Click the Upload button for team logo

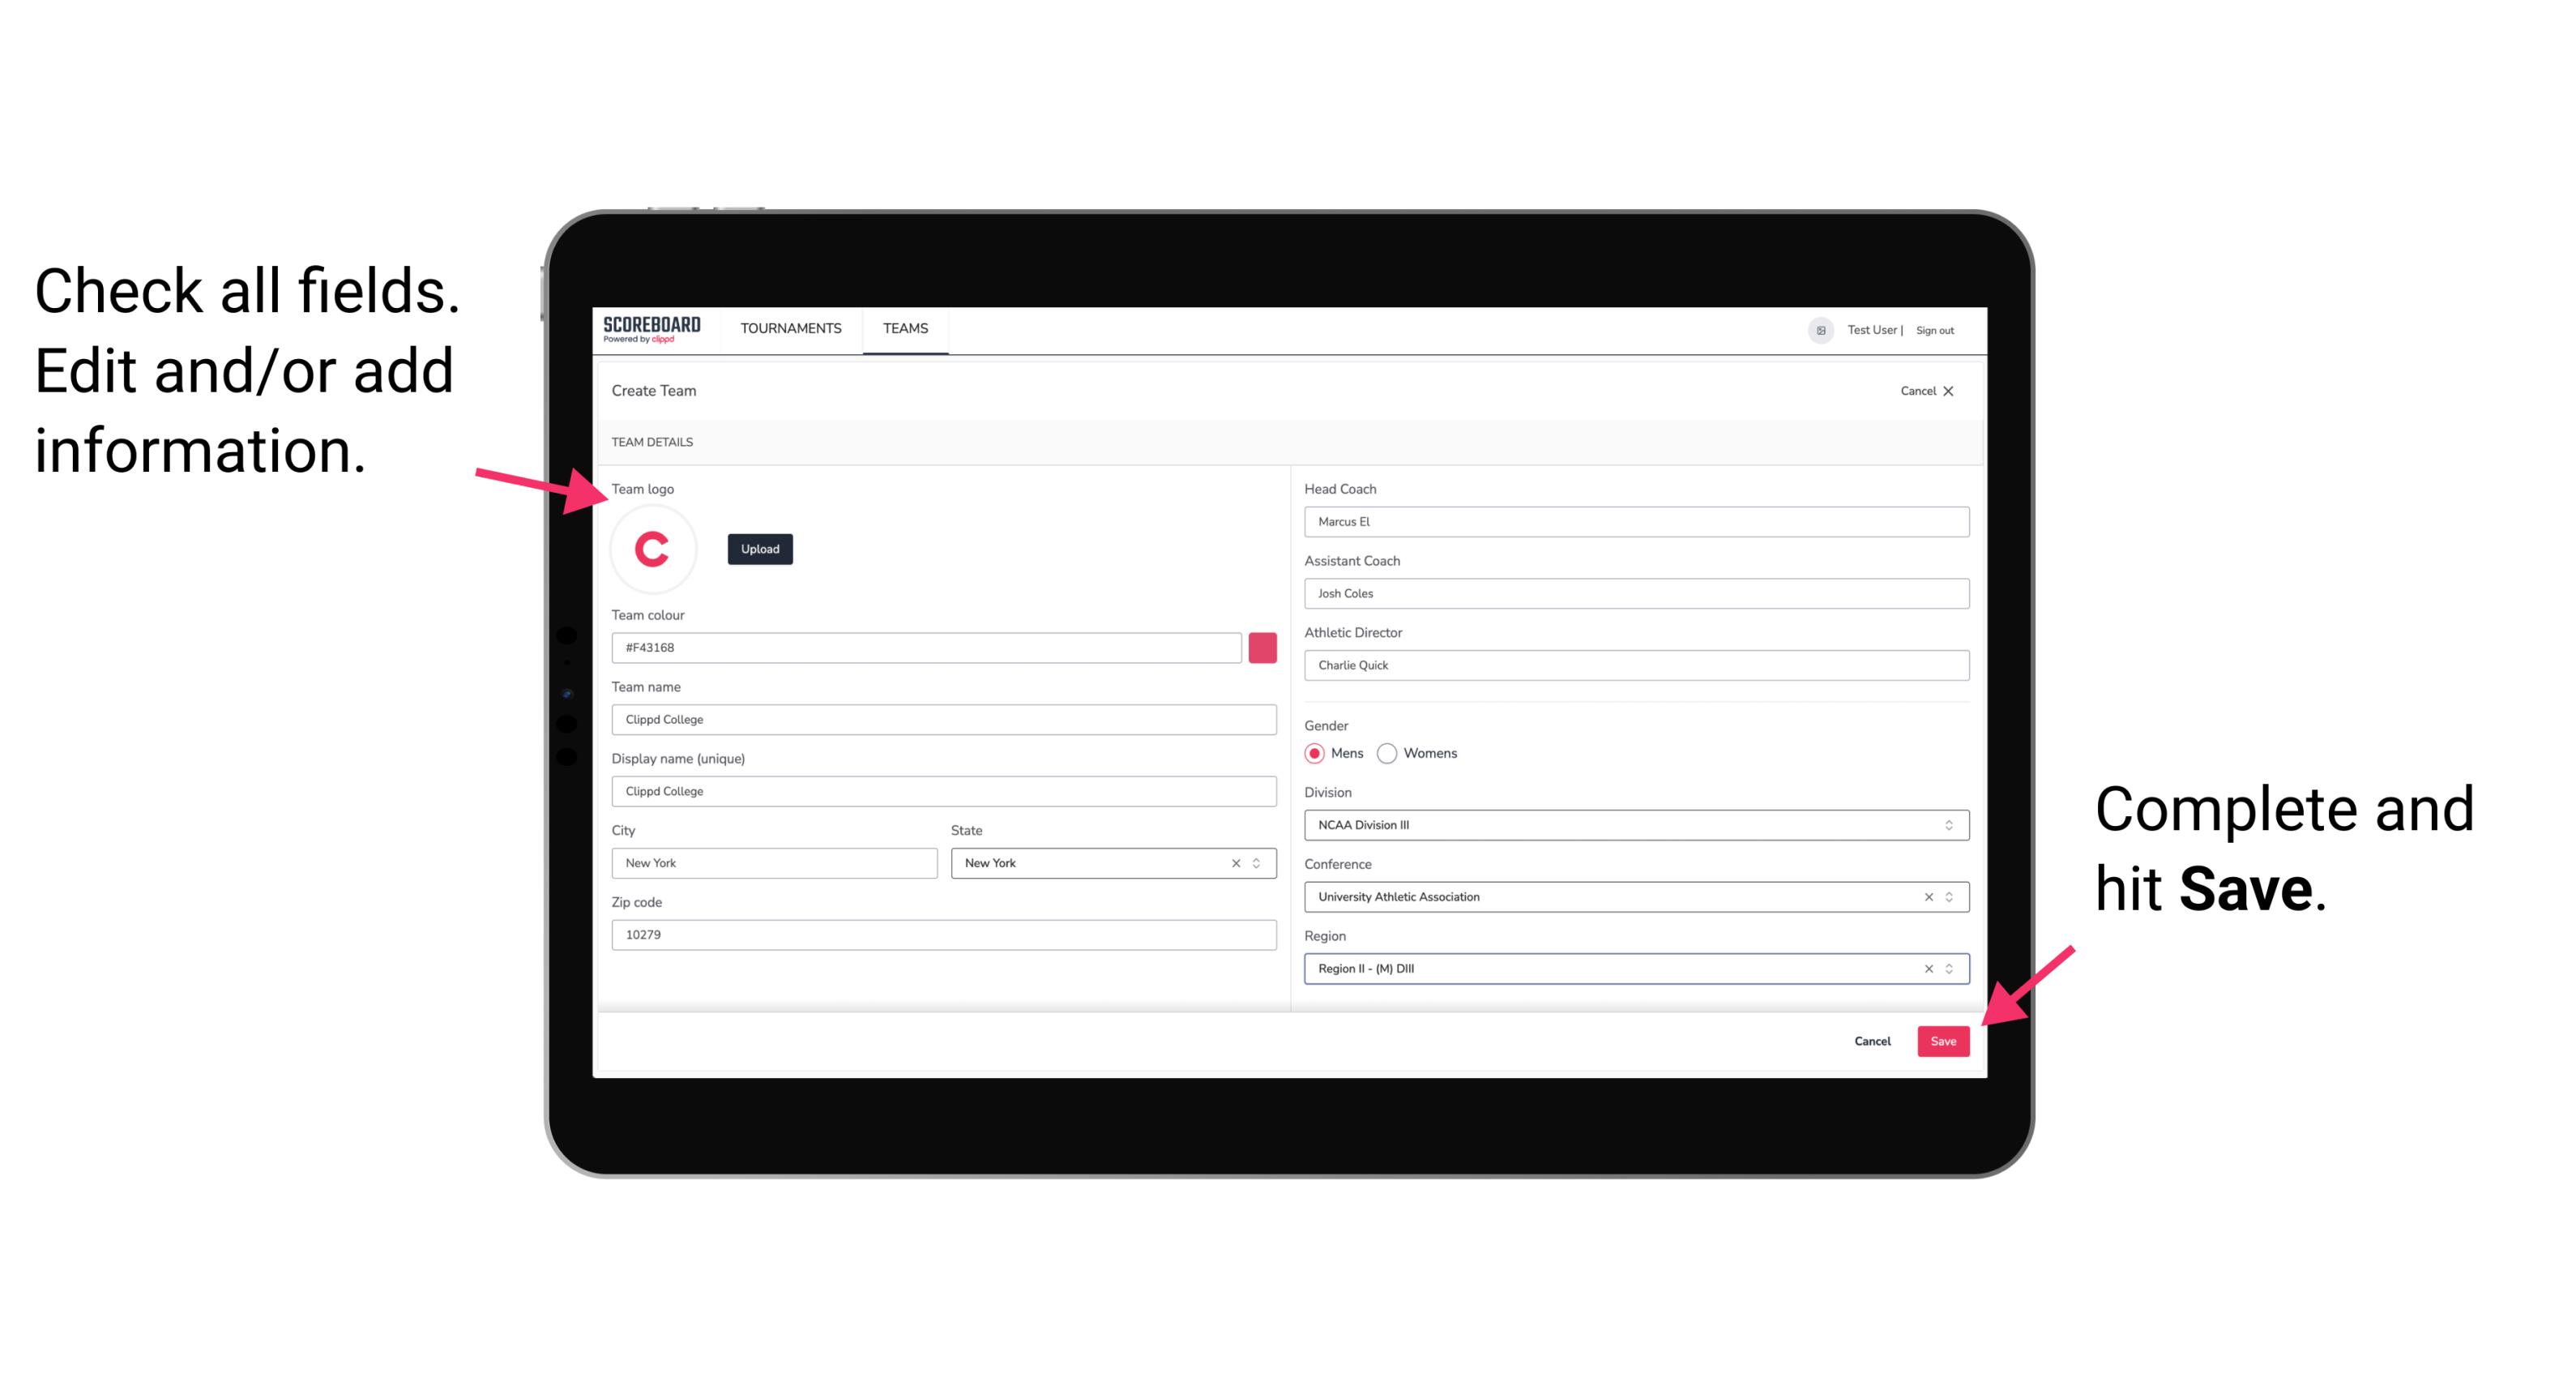click(x=761, y=548)
